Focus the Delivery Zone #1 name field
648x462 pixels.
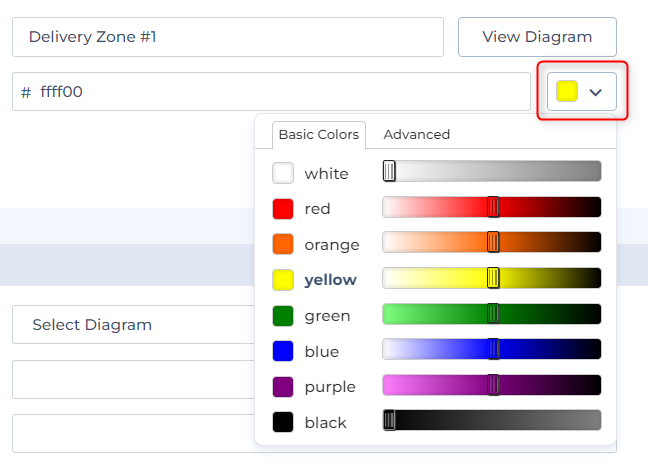[228, 37]
